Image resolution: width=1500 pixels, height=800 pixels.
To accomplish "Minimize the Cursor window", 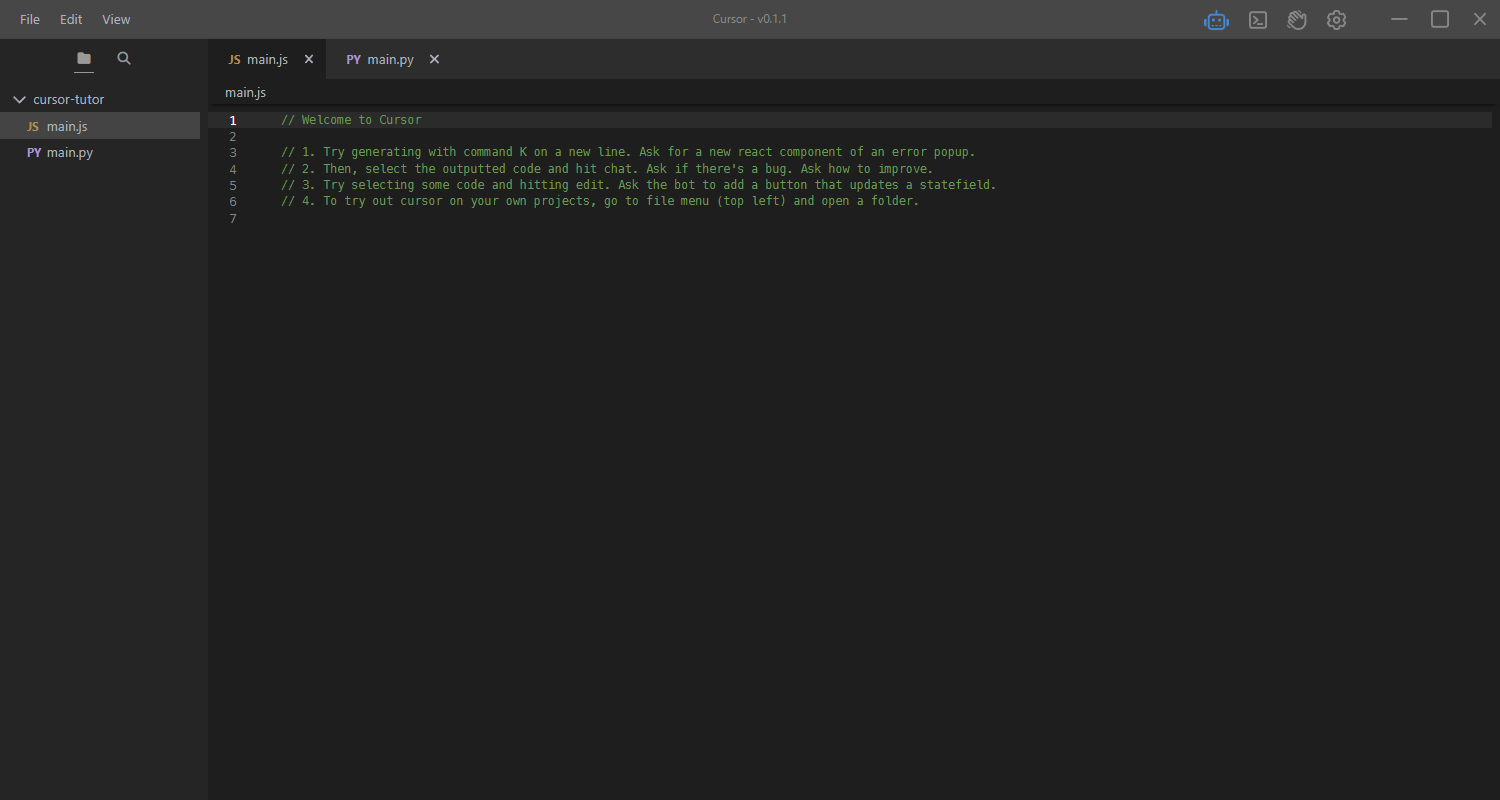I will (1400, 19).
